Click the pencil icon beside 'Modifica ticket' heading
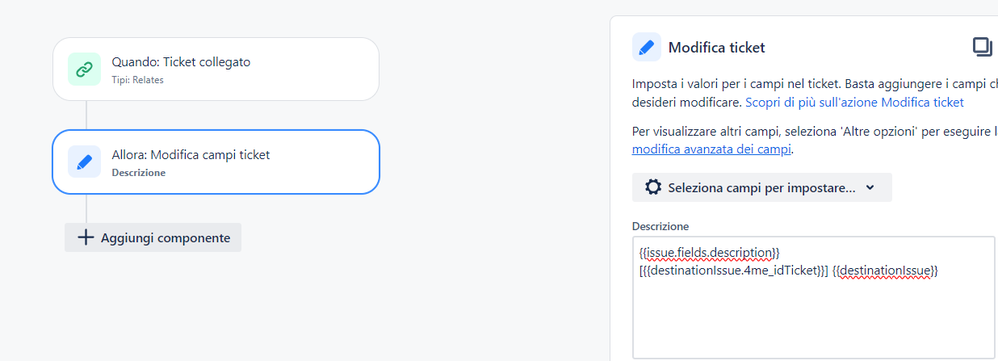The width and height of the screenshot is (998, 361). pyautogui.click(x=646, y=47)
